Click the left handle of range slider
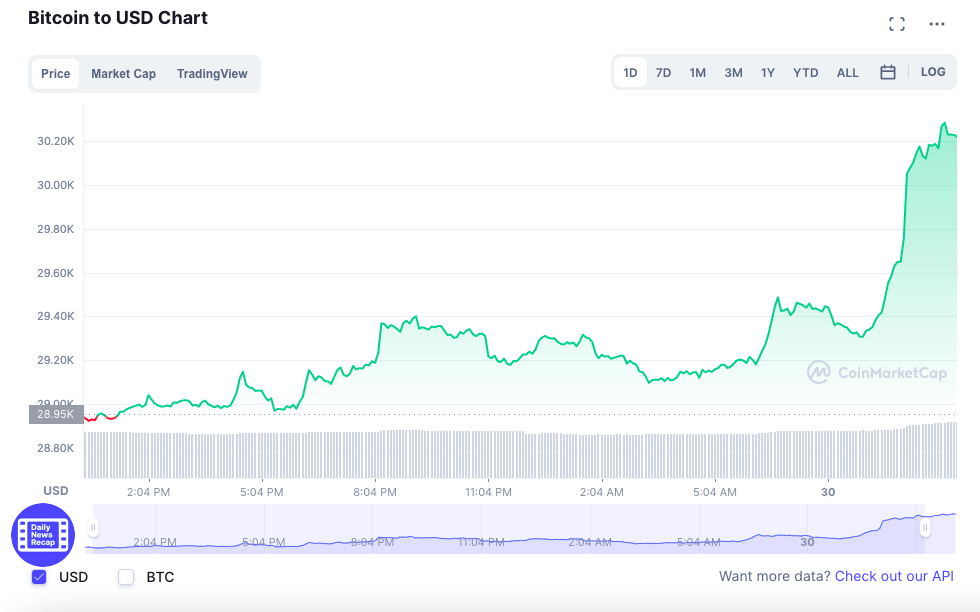 [93, 527]
